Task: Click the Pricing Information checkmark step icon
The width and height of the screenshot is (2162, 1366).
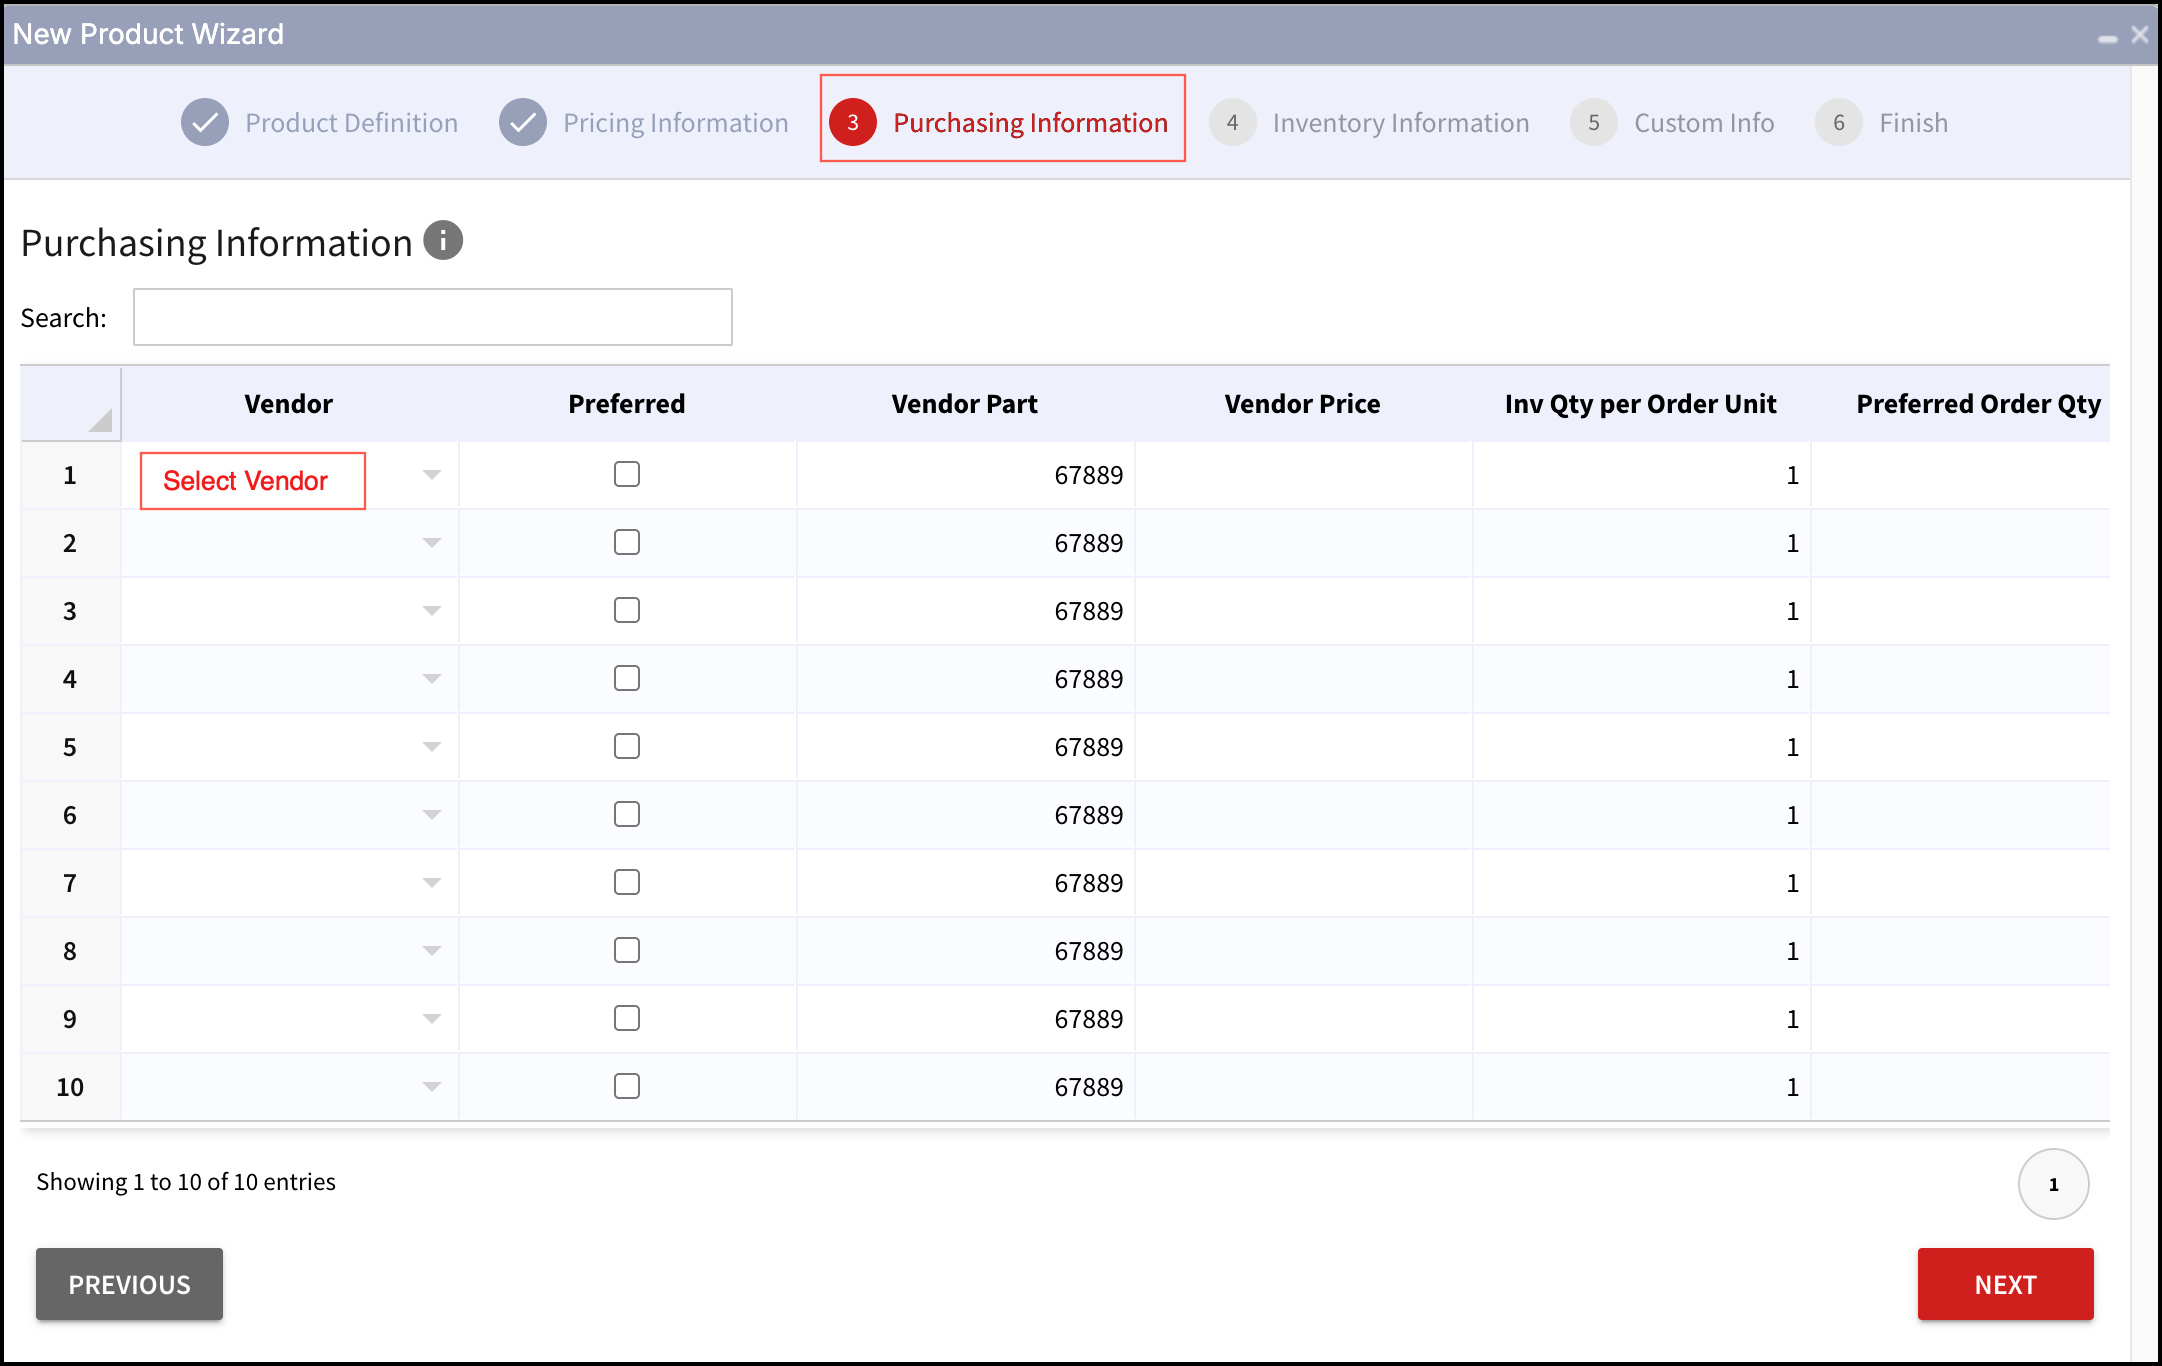Action: (523, 122)
